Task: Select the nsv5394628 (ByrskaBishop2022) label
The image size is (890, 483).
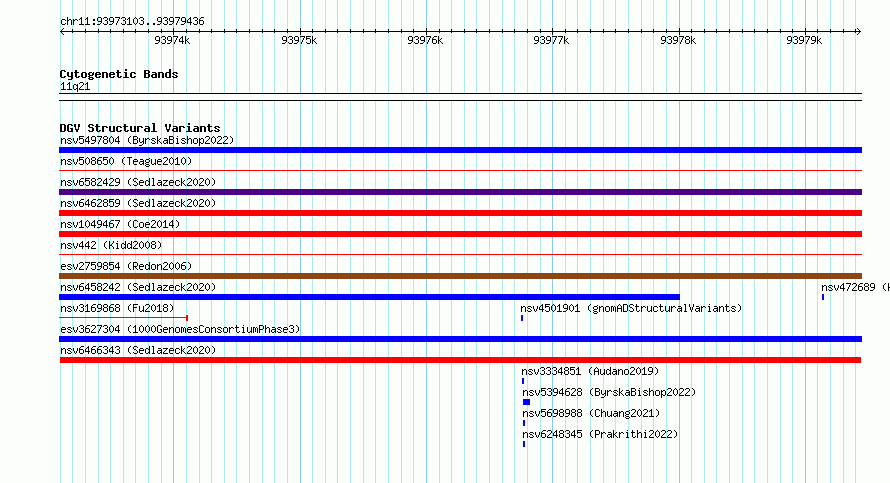Action: pos(609,392)
